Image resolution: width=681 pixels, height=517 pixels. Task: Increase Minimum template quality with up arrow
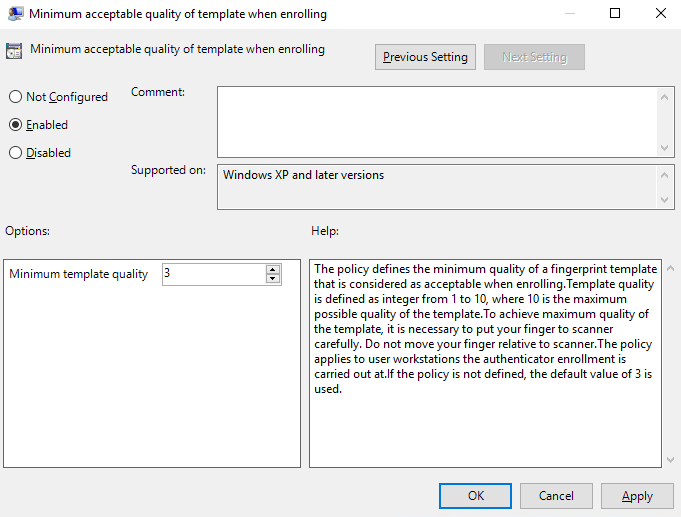pos(273,269)
